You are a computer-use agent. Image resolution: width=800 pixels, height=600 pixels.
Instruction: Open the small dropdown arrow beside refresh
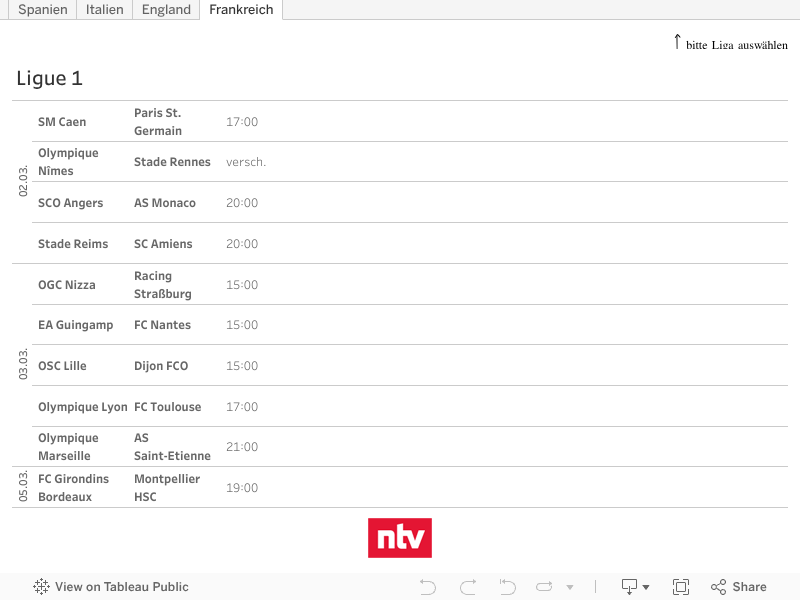570,587
